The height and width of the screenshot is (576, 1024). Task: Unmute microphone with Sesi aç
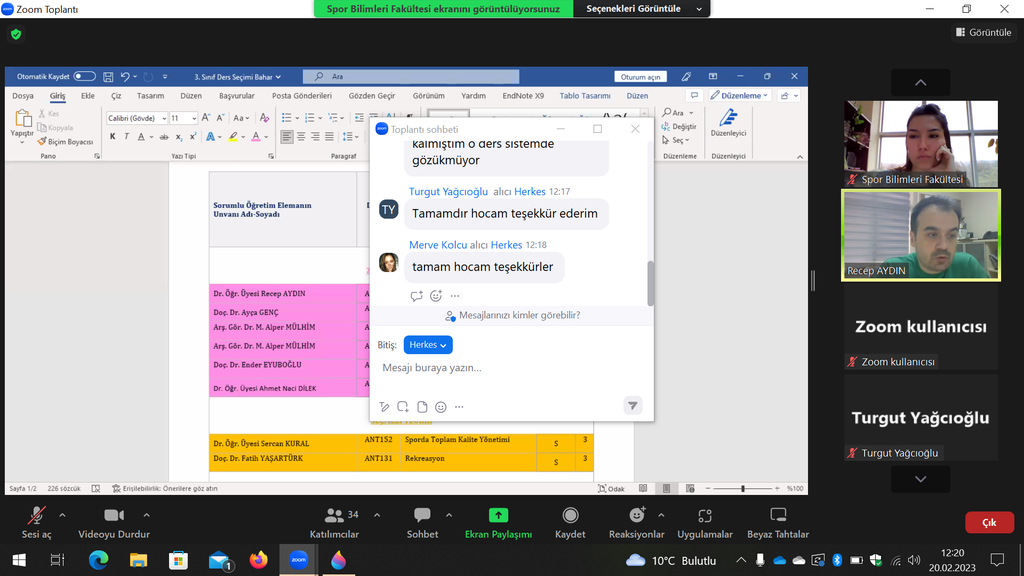pyautogui.click(x=37, y=520)
